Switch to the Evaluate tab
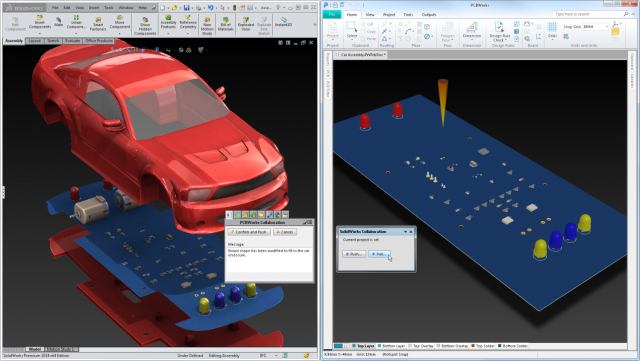Image resolution: width=640 pixels, height=361 pixels. coord(72,41)
